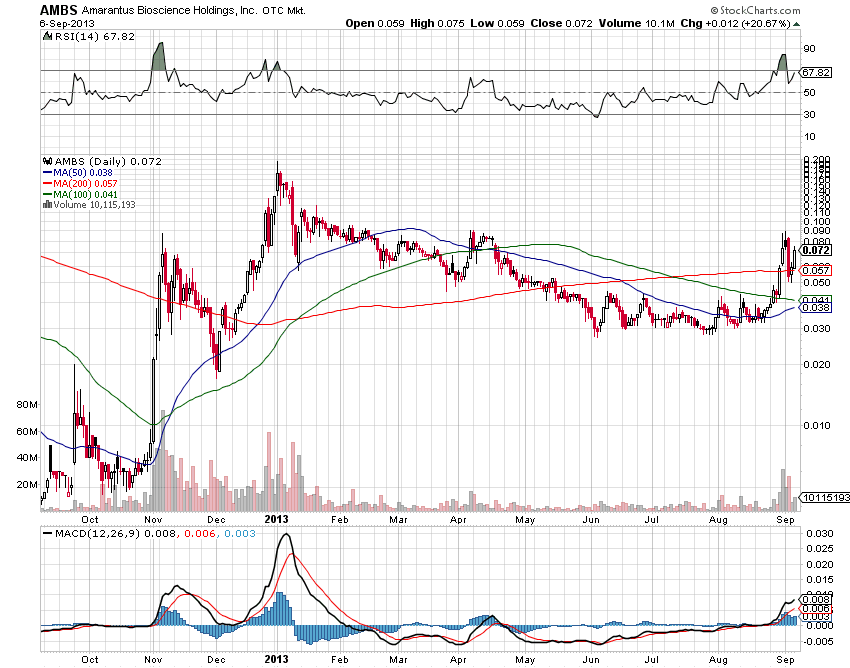Screen dimensions: 850x668
Task: Click the green MA(100) legend line marker
Action: pyautogui.click(x=47, y=195)
